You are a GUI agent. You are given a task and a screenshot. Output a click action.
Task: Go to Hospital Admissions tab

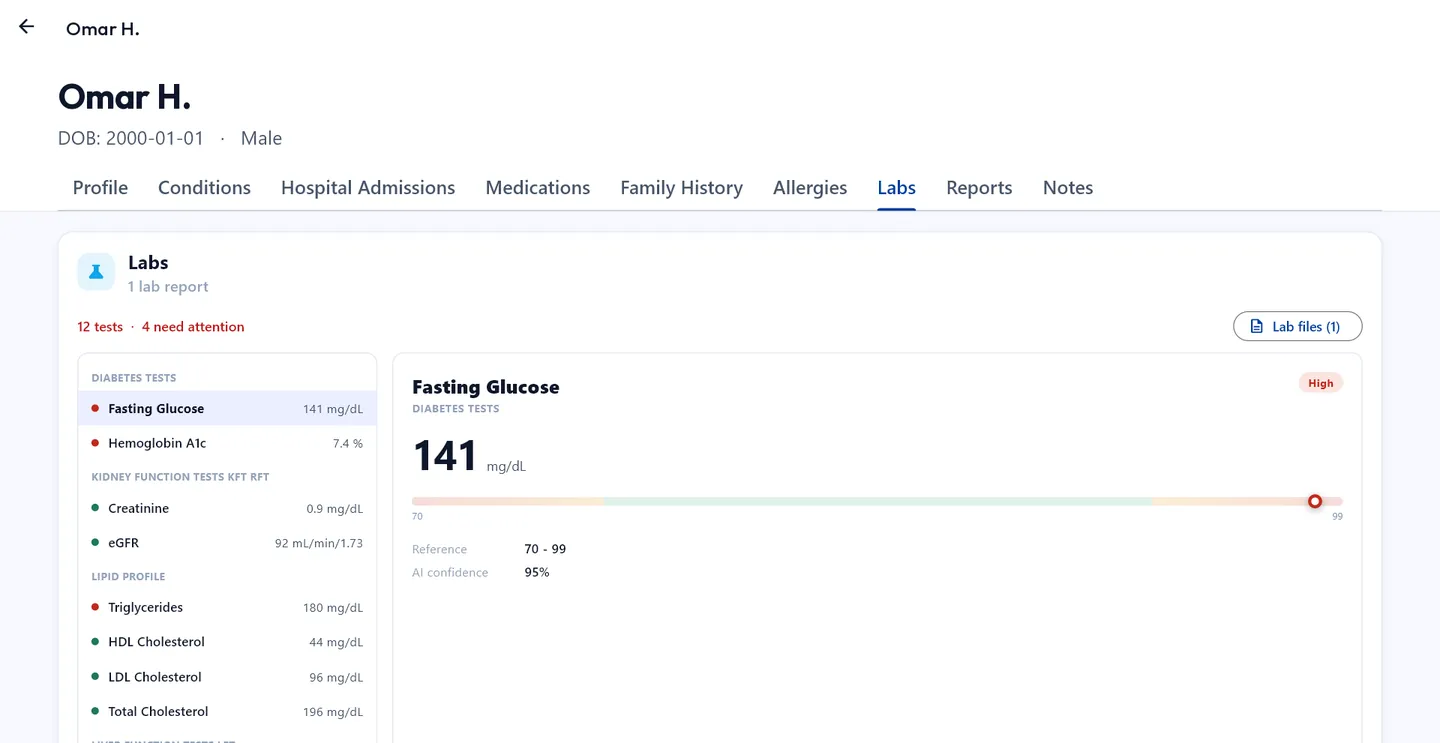(368, 188)
